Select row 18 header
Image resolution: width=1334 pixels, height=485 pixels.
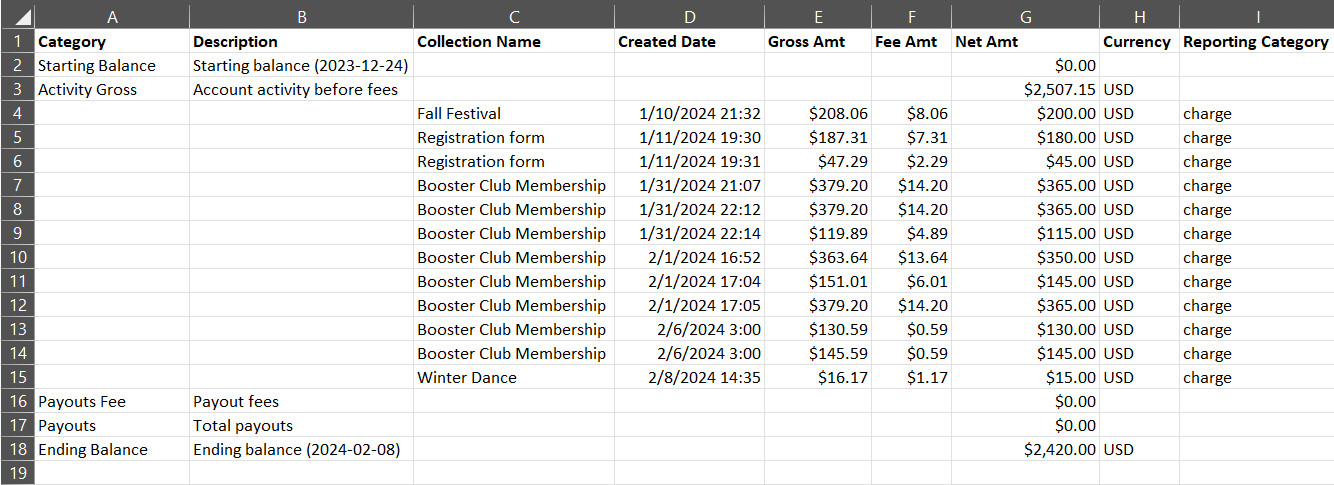click(x=17, y=450)
